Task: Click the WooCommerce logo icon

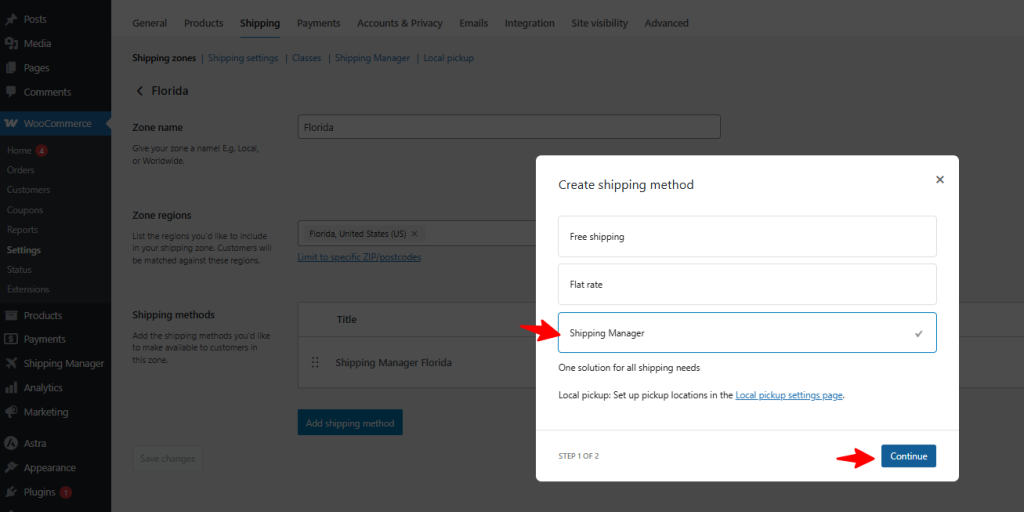Action: click(x=11, y=124)
